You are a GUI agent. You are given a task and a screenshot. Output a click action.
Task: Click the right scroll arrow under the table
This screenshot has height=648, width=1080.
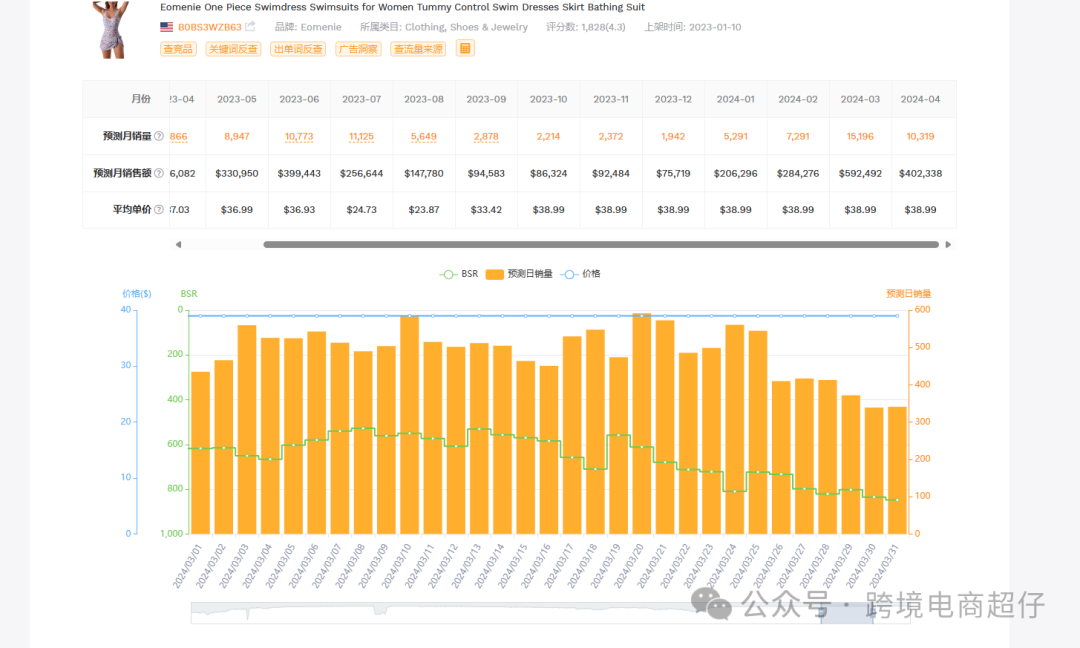[x=948, y=244]
